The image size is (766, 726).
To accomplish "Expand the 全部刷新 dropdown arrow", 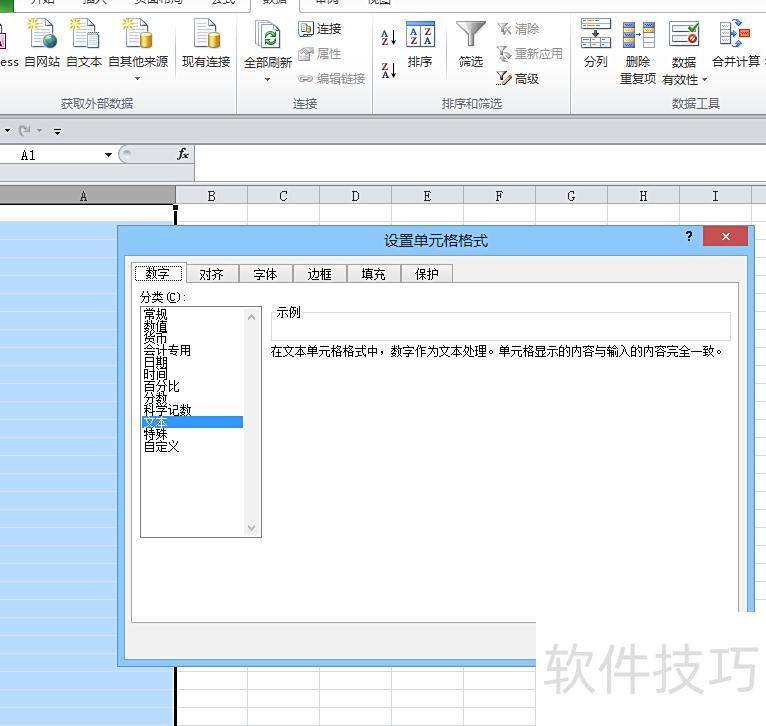I will [x=268, y=79].
